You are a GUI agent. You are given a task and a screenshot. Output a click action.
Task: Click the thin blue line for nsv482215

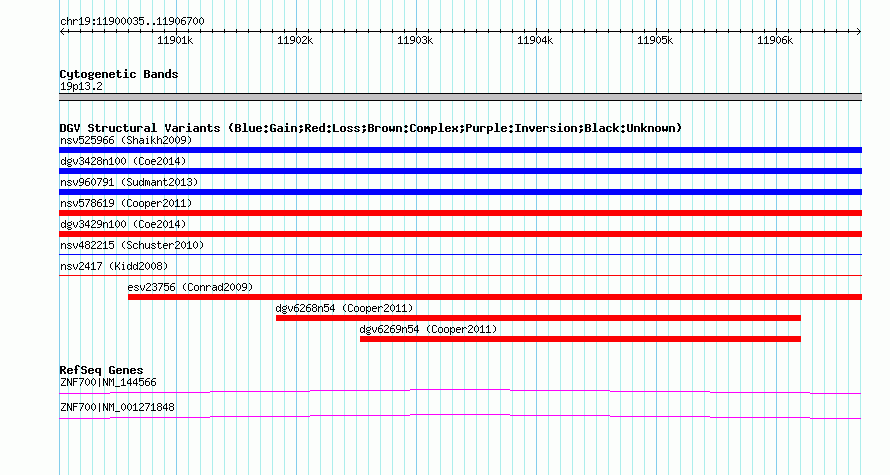click(x=460, y=255)
